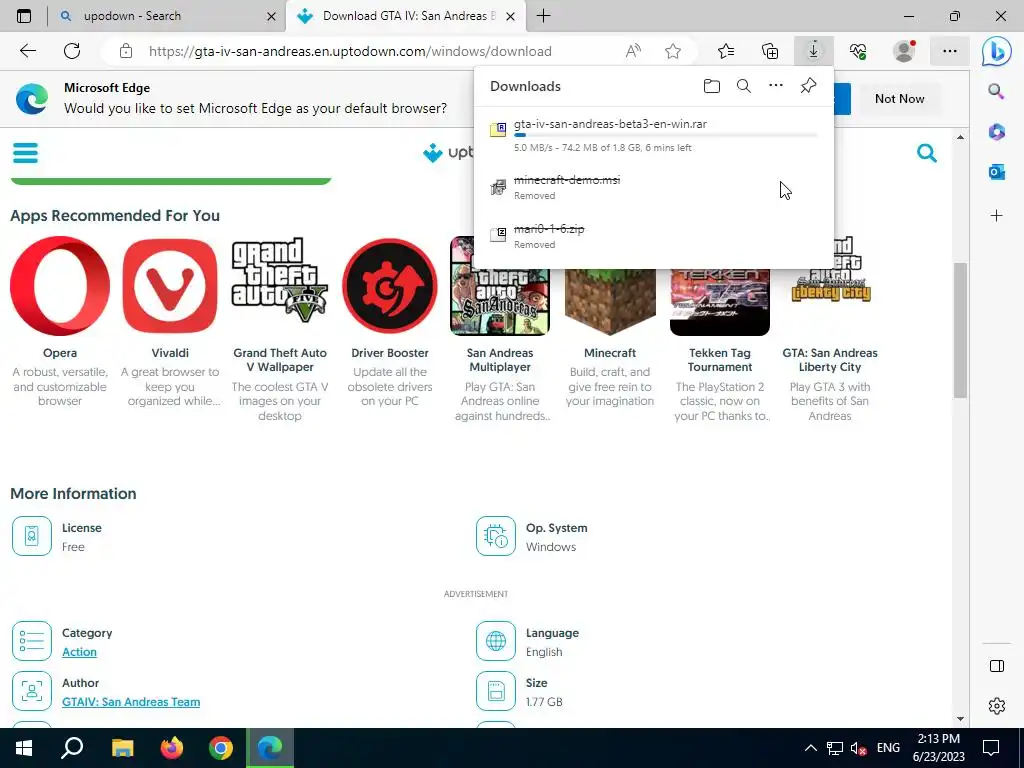1024x768 pixels.
Task: Open GTAIV: San Andreas Team author link
Action: [131, 702]
